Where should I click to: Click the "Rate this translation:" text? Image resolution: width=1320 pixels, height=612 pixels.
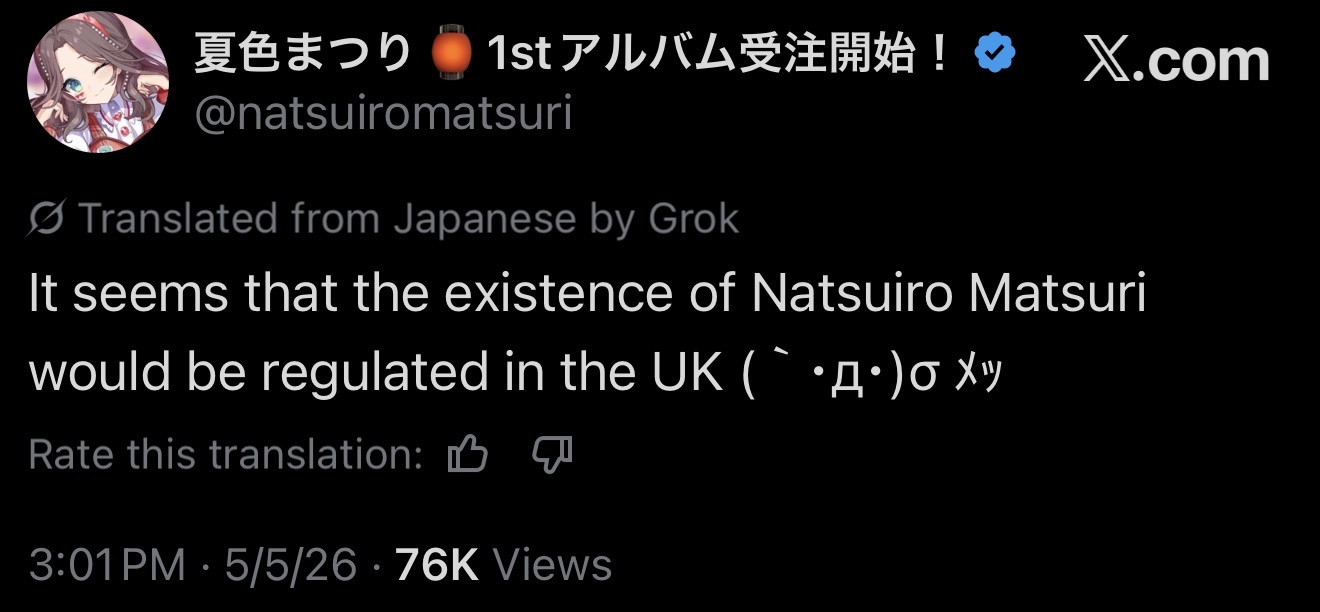coord(227,456)
